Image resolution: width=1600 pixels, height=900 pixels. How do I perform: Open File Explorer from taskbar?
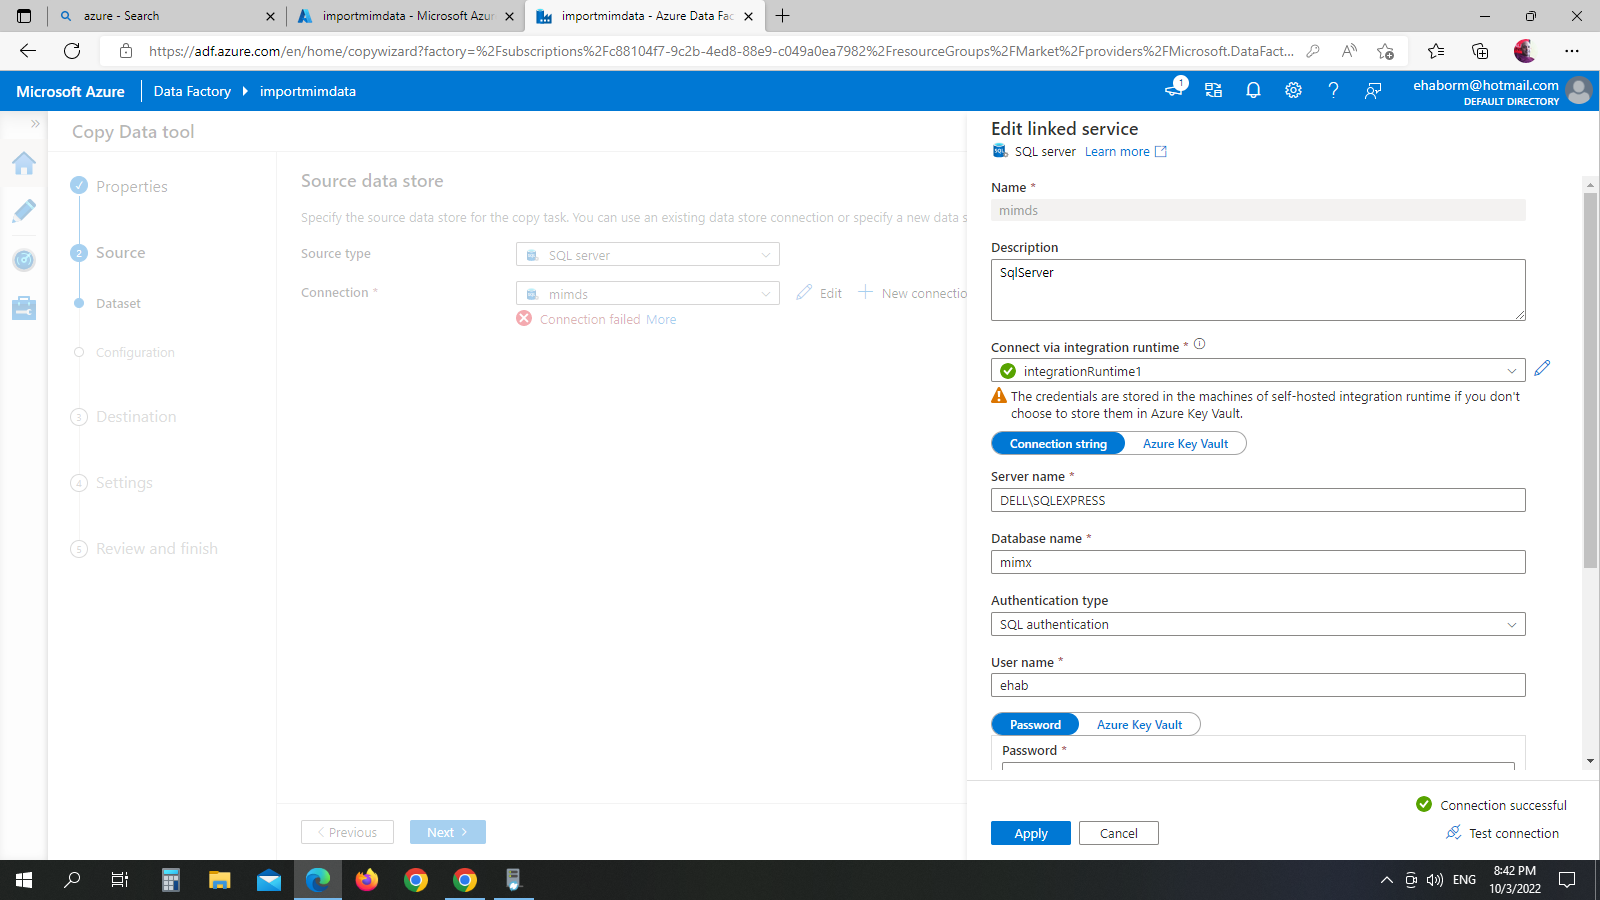coord(220,880)
